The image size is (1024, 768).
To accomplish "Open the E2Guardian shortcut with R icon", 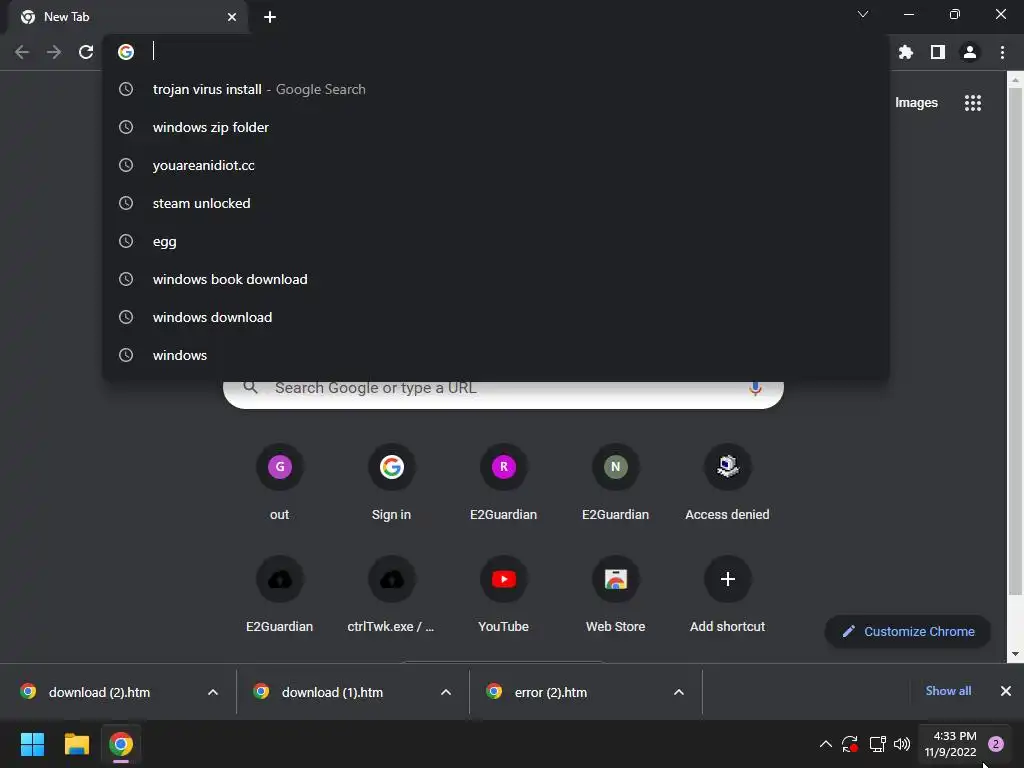I will click(504, 483).
